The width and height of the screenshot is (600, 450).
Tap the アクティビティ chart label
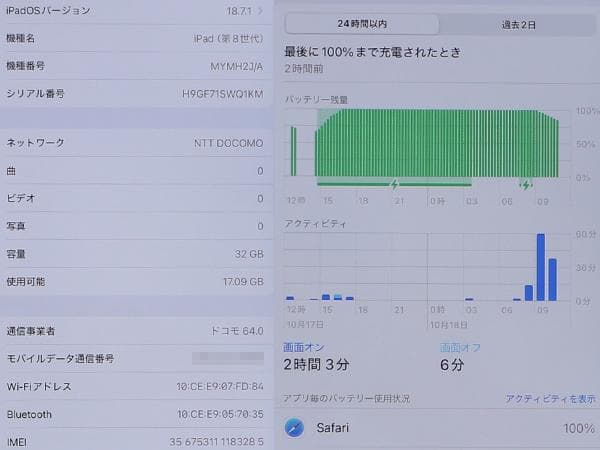[315, 224]
